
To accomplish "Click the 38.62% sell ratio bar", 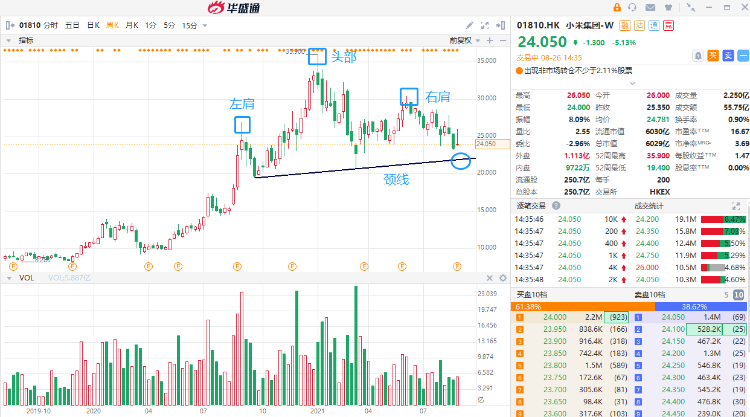I will (x=701, y=307).
